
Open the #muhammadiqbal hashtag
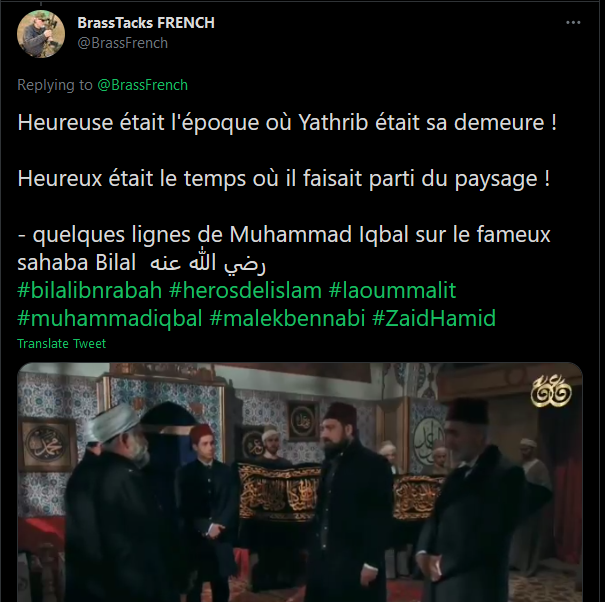coord(110,318)
